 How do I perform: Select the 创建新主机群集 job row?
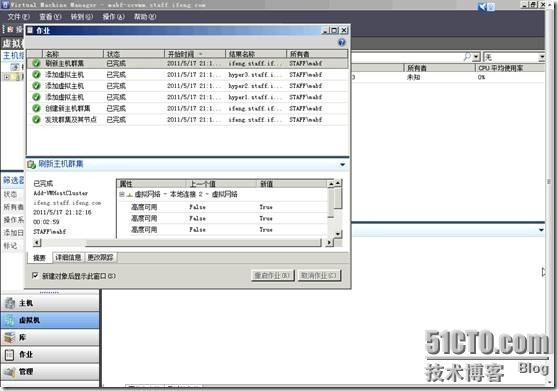pyautogui.click(x=188, y=108)
